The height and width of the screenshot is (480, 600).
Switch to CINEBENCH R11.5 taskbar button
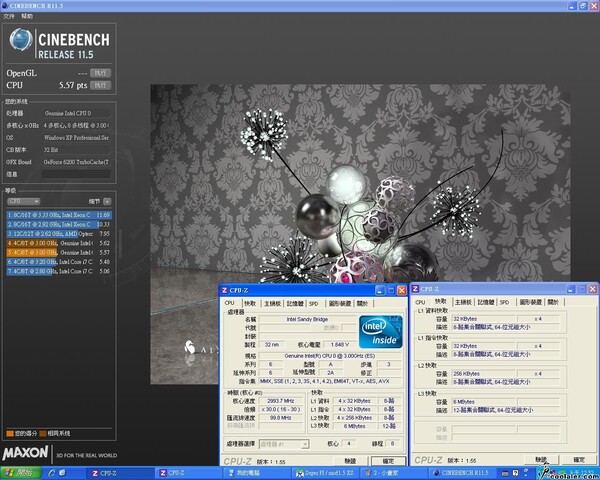461,473
